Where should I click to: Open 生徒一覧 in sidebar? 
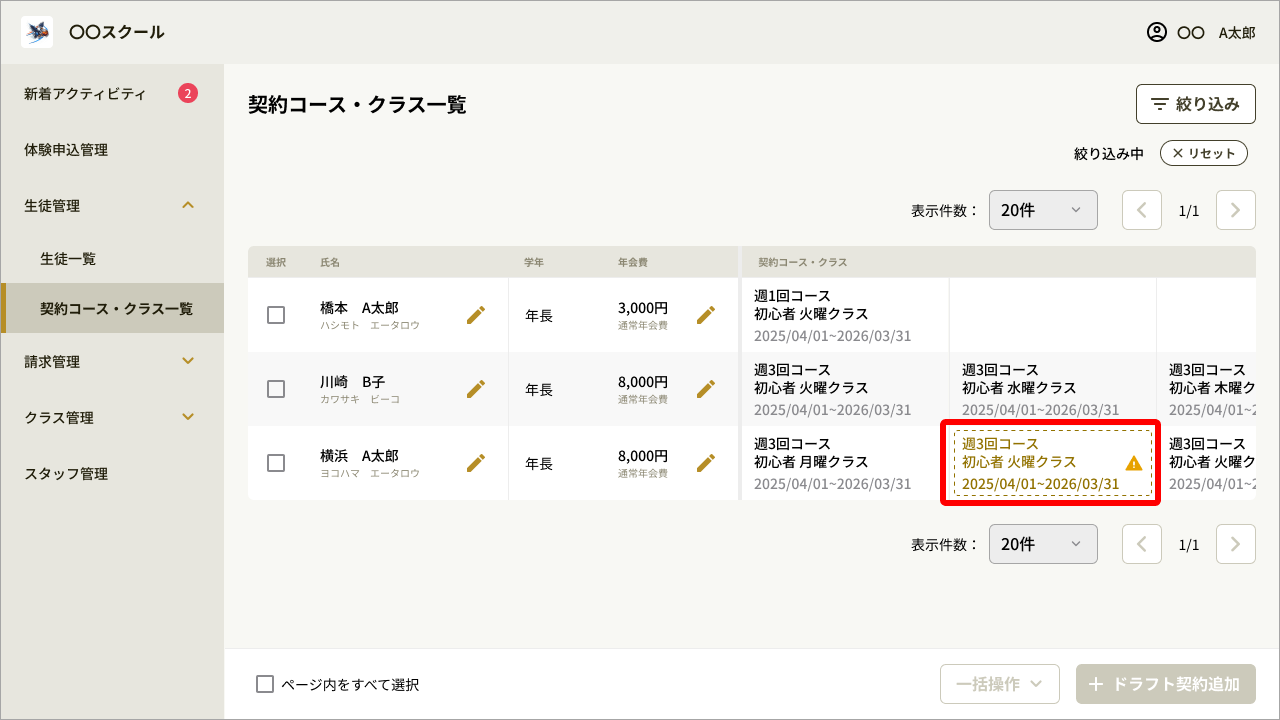point(68,259)
